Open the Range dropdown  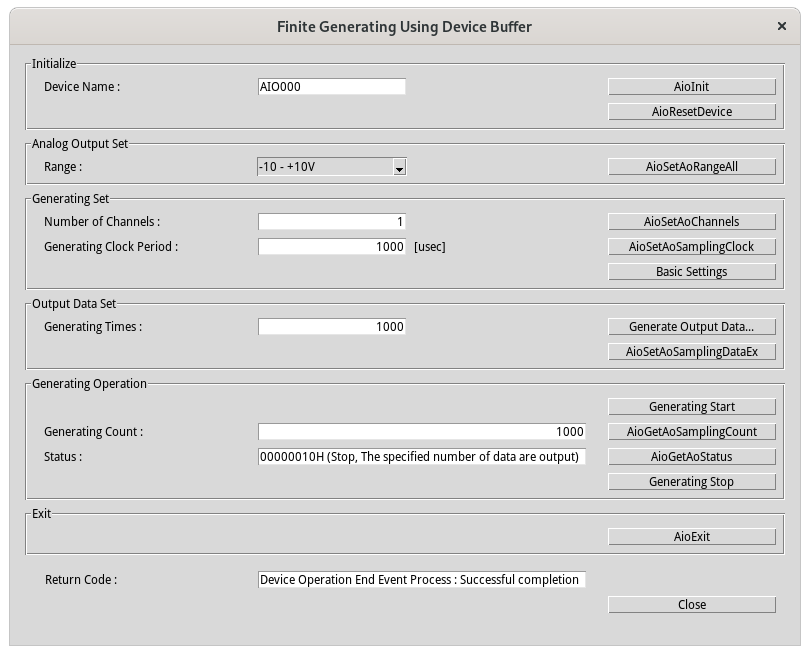pos(332,167)
